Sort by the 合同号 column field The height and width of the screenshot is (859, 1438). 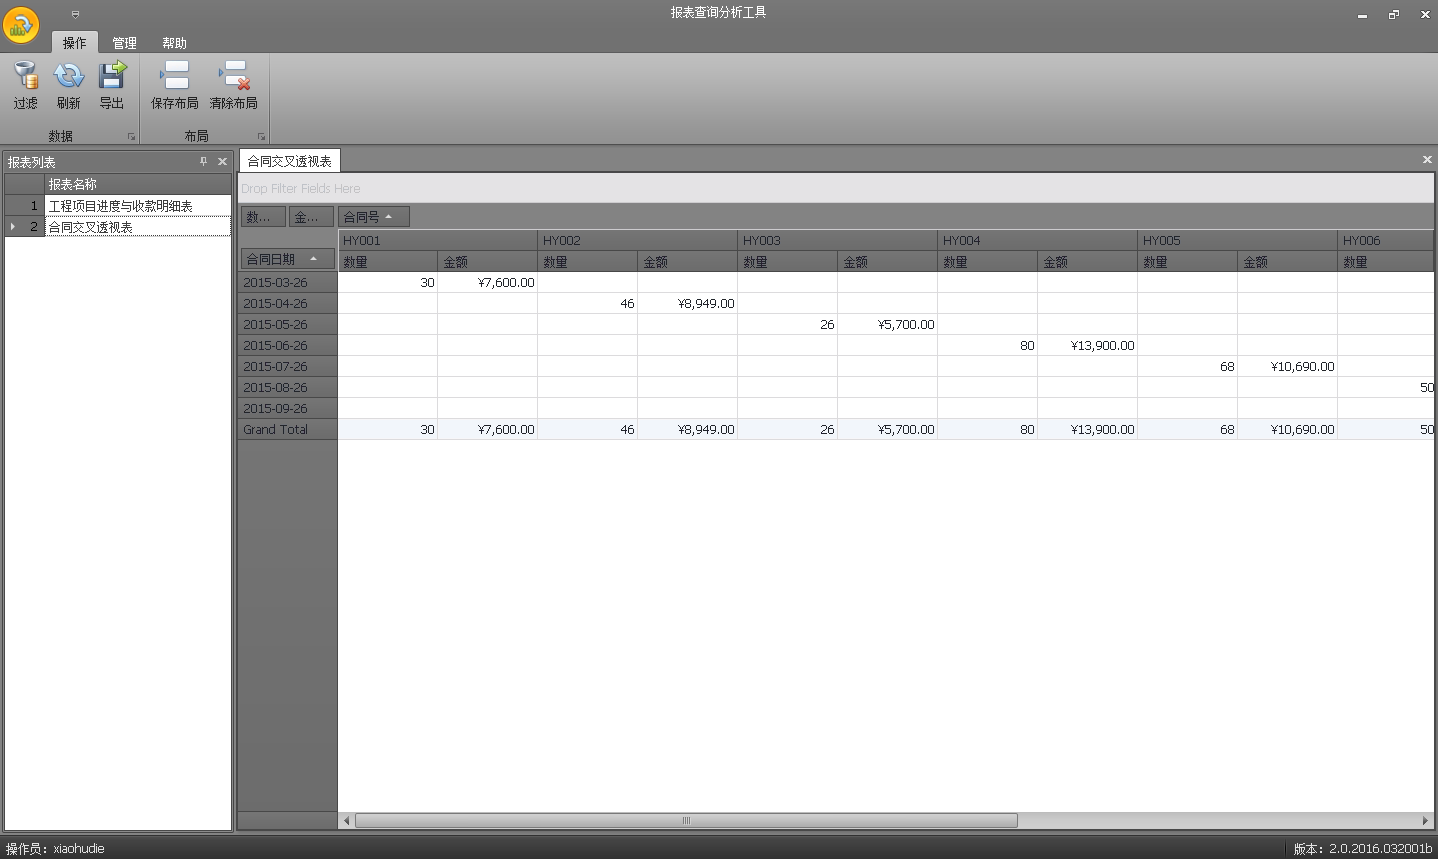click(373, 217)
